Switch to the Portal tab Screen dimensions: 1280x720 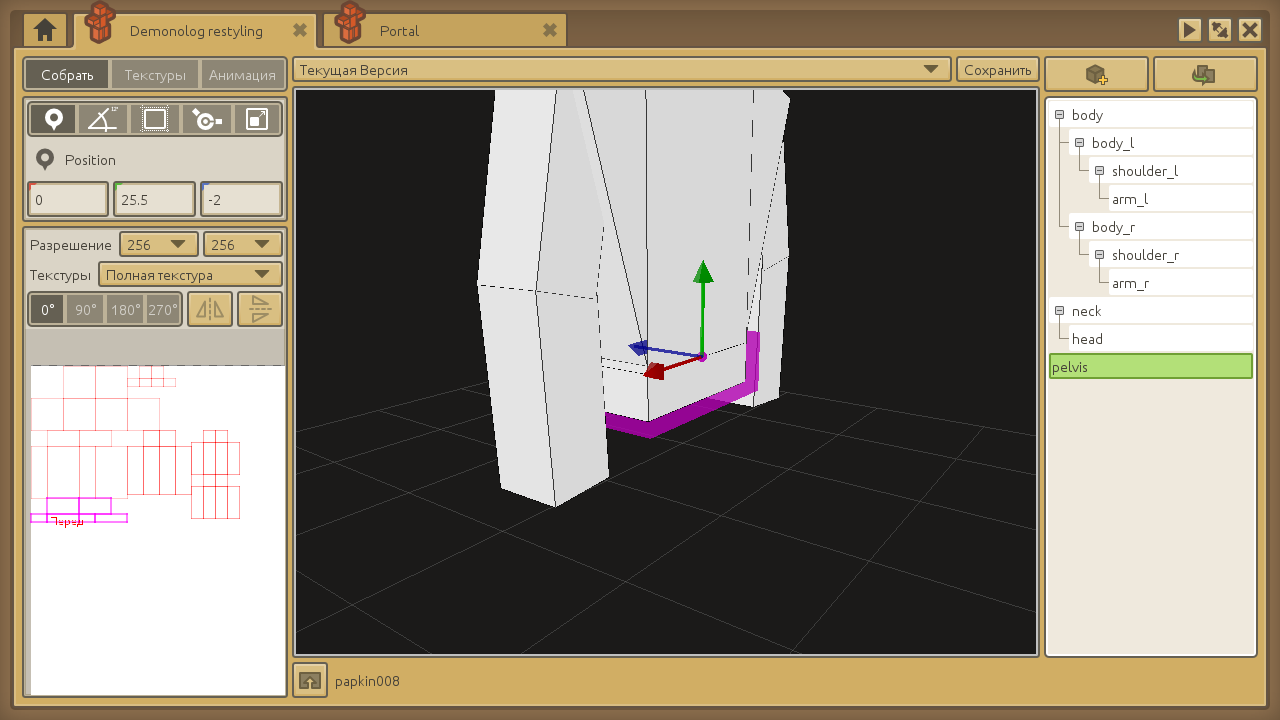click(x=400, y=31)
